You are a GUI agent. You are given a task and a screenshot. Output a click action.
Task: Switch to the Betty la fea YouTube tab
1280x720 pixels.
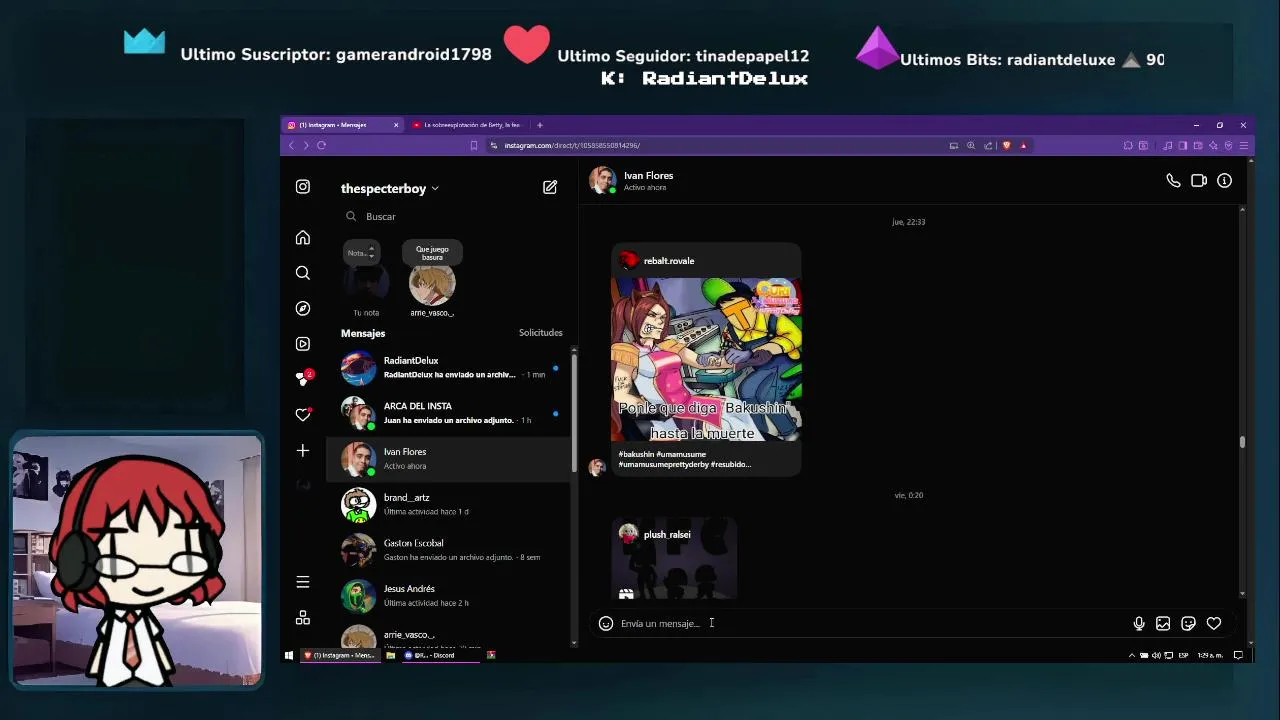click(467, 125)
